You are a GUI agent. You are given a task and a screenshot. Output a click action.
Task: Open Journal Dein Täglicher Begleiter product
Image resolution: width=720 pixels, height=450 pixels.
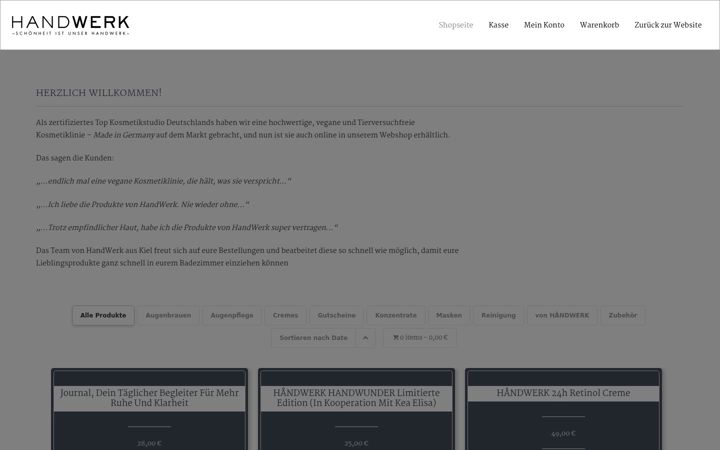[x=149, y=398]
